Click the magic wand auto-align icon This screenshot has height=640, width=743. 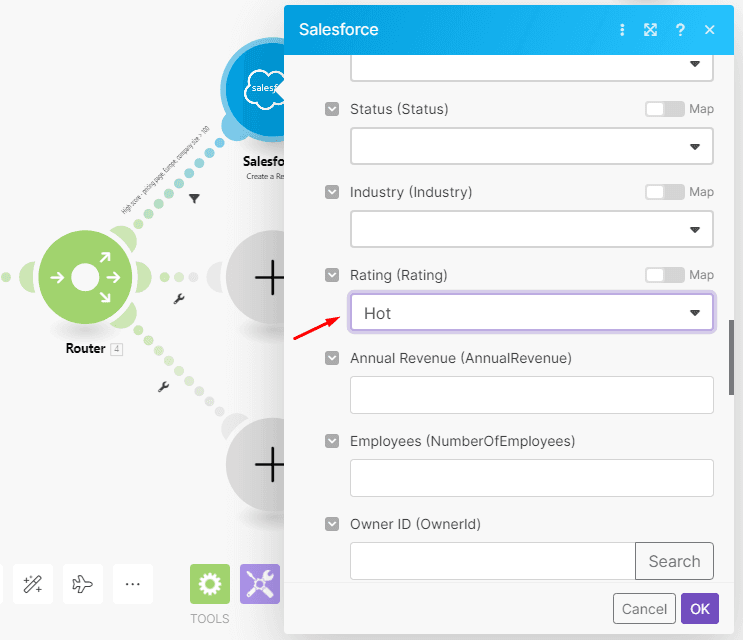(32, 585)
